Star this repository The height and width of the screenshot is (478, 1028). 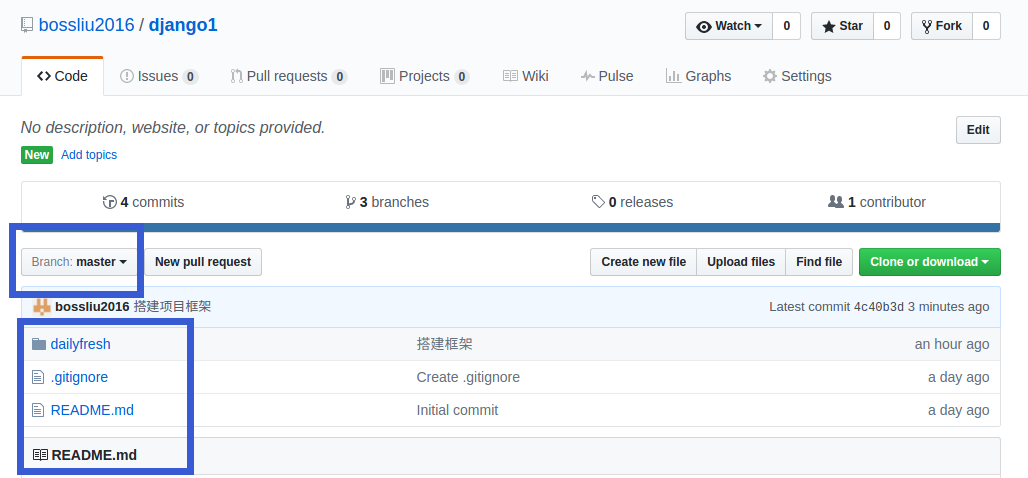pyautogui.click(x=842, y=26)
